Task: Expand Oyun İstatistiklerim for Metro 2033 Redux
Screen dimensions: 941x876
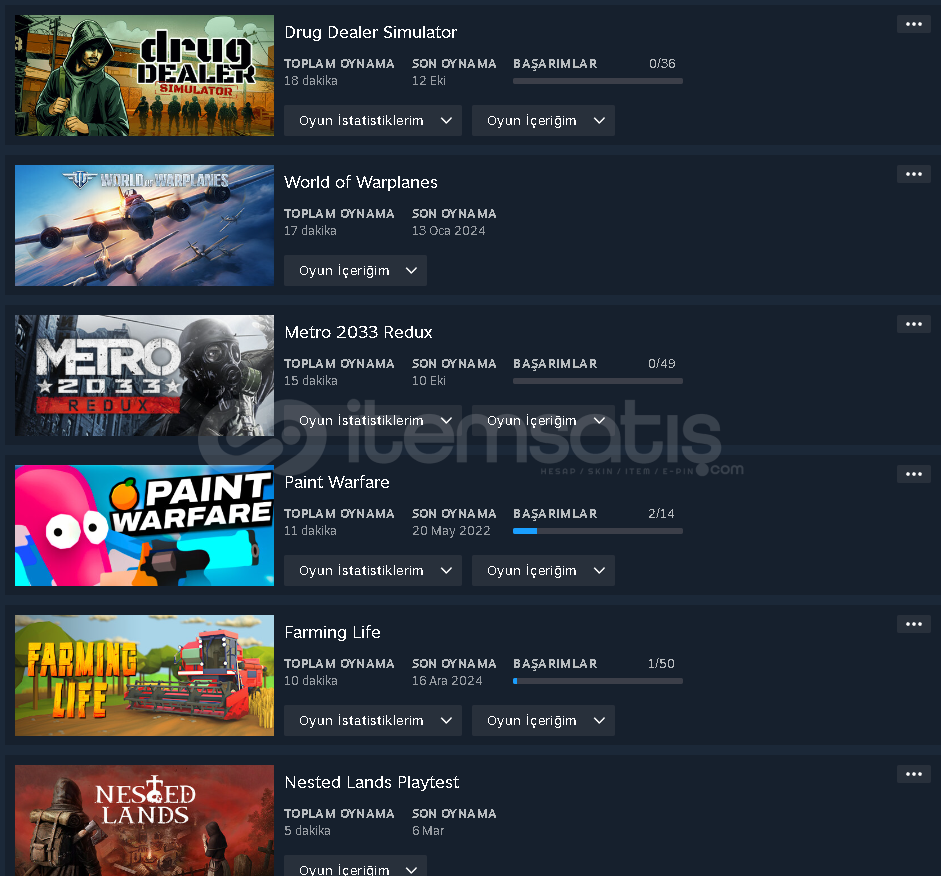Action: click(373, 421)
